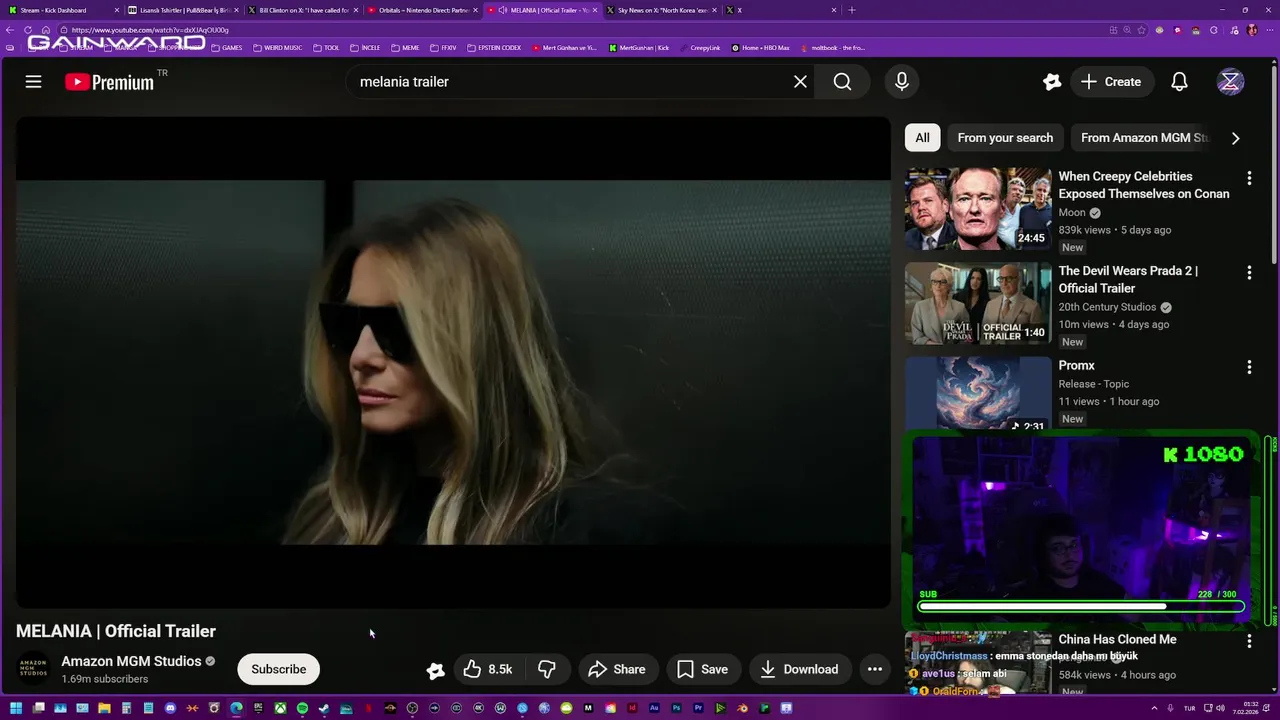The height and width of the screenshot is (720, 1280).
Task: Subscribe to Amazon MGM Studios
Action: [279, 669]
